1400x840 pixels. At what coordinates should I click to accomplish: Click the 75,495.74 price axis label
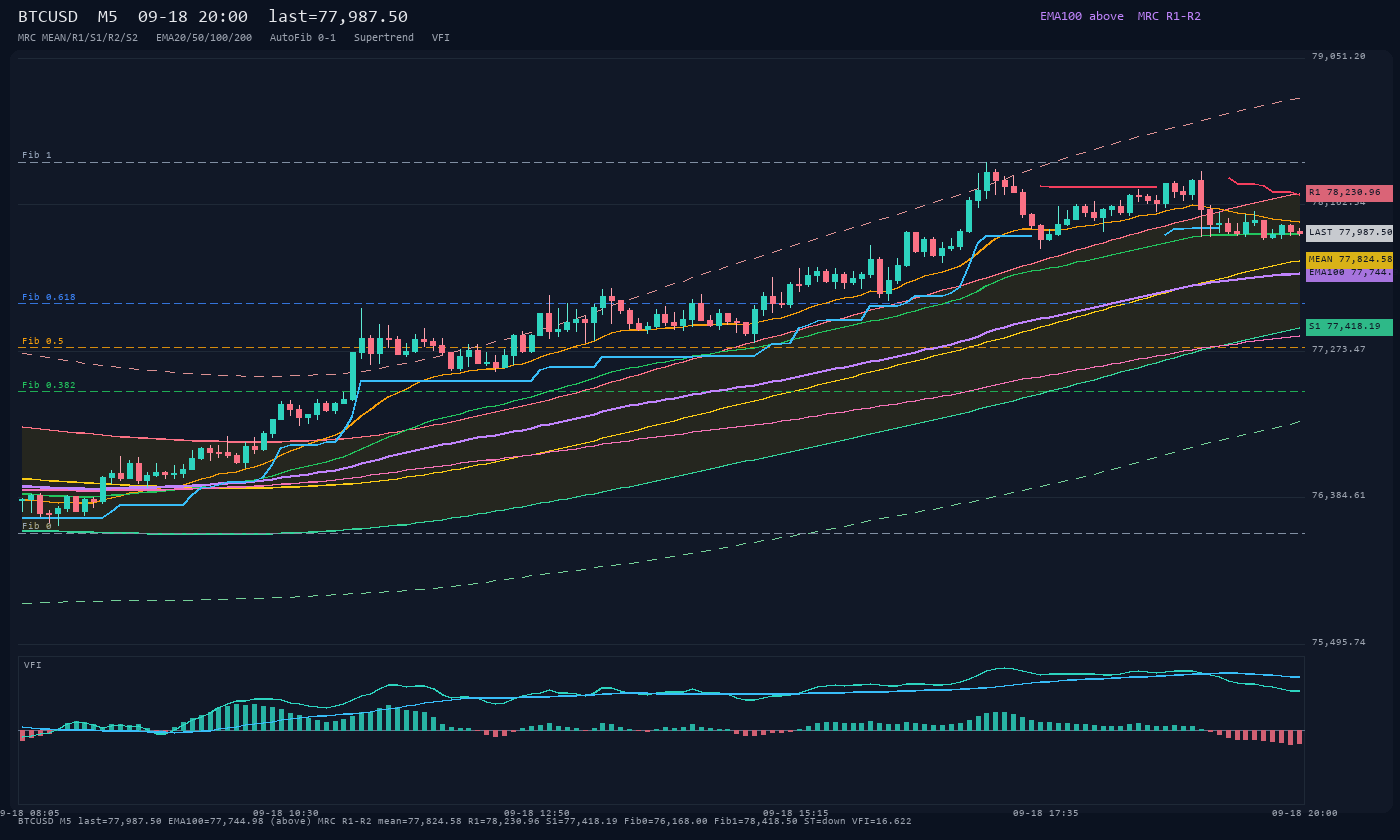click(x=1339, y=643)
